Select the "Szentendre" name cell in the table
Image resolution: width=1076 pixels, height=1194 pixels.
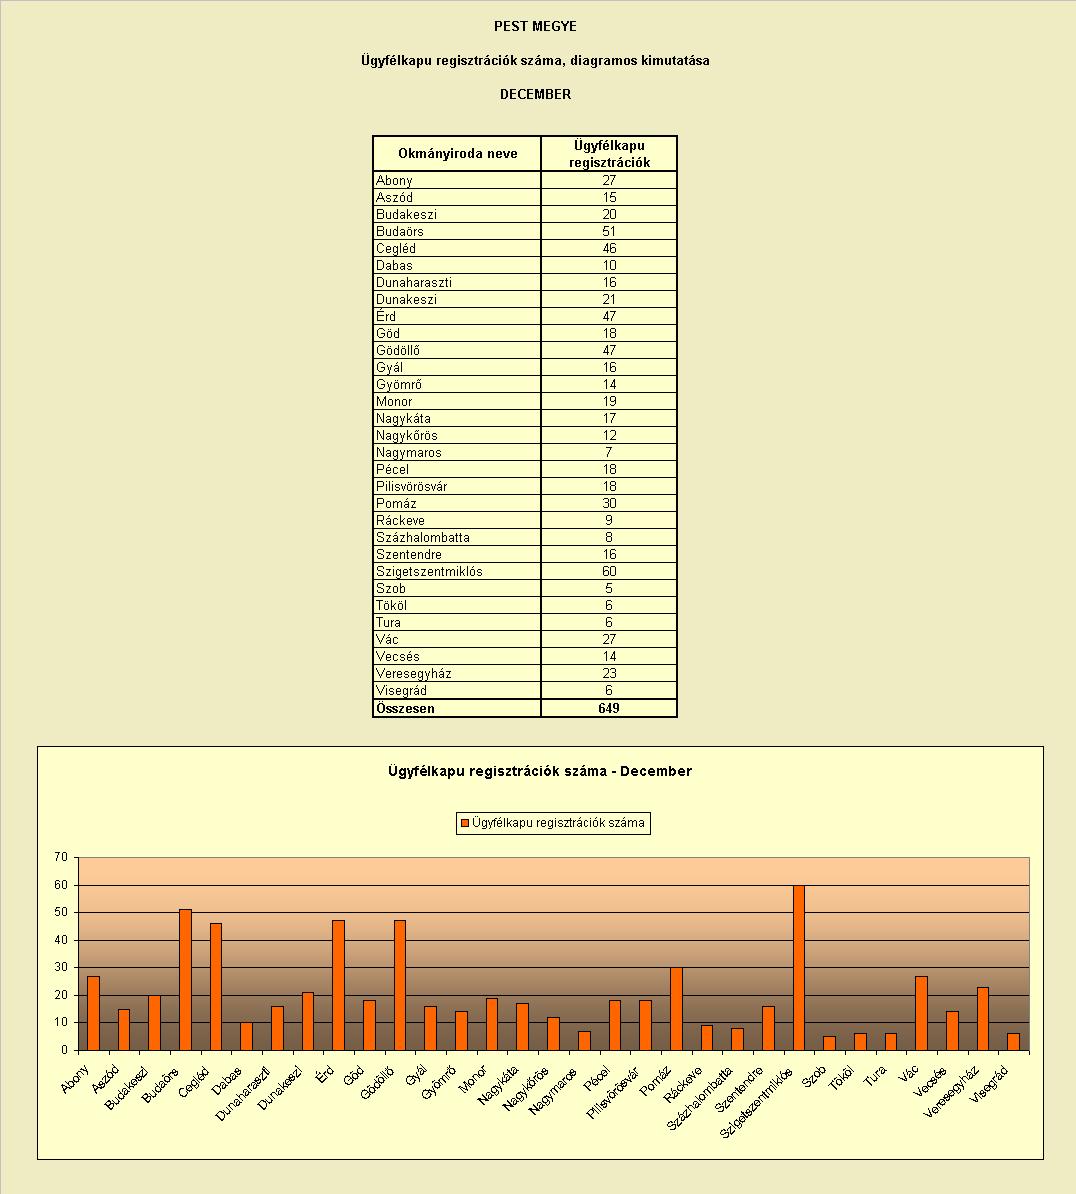(457, 554)
